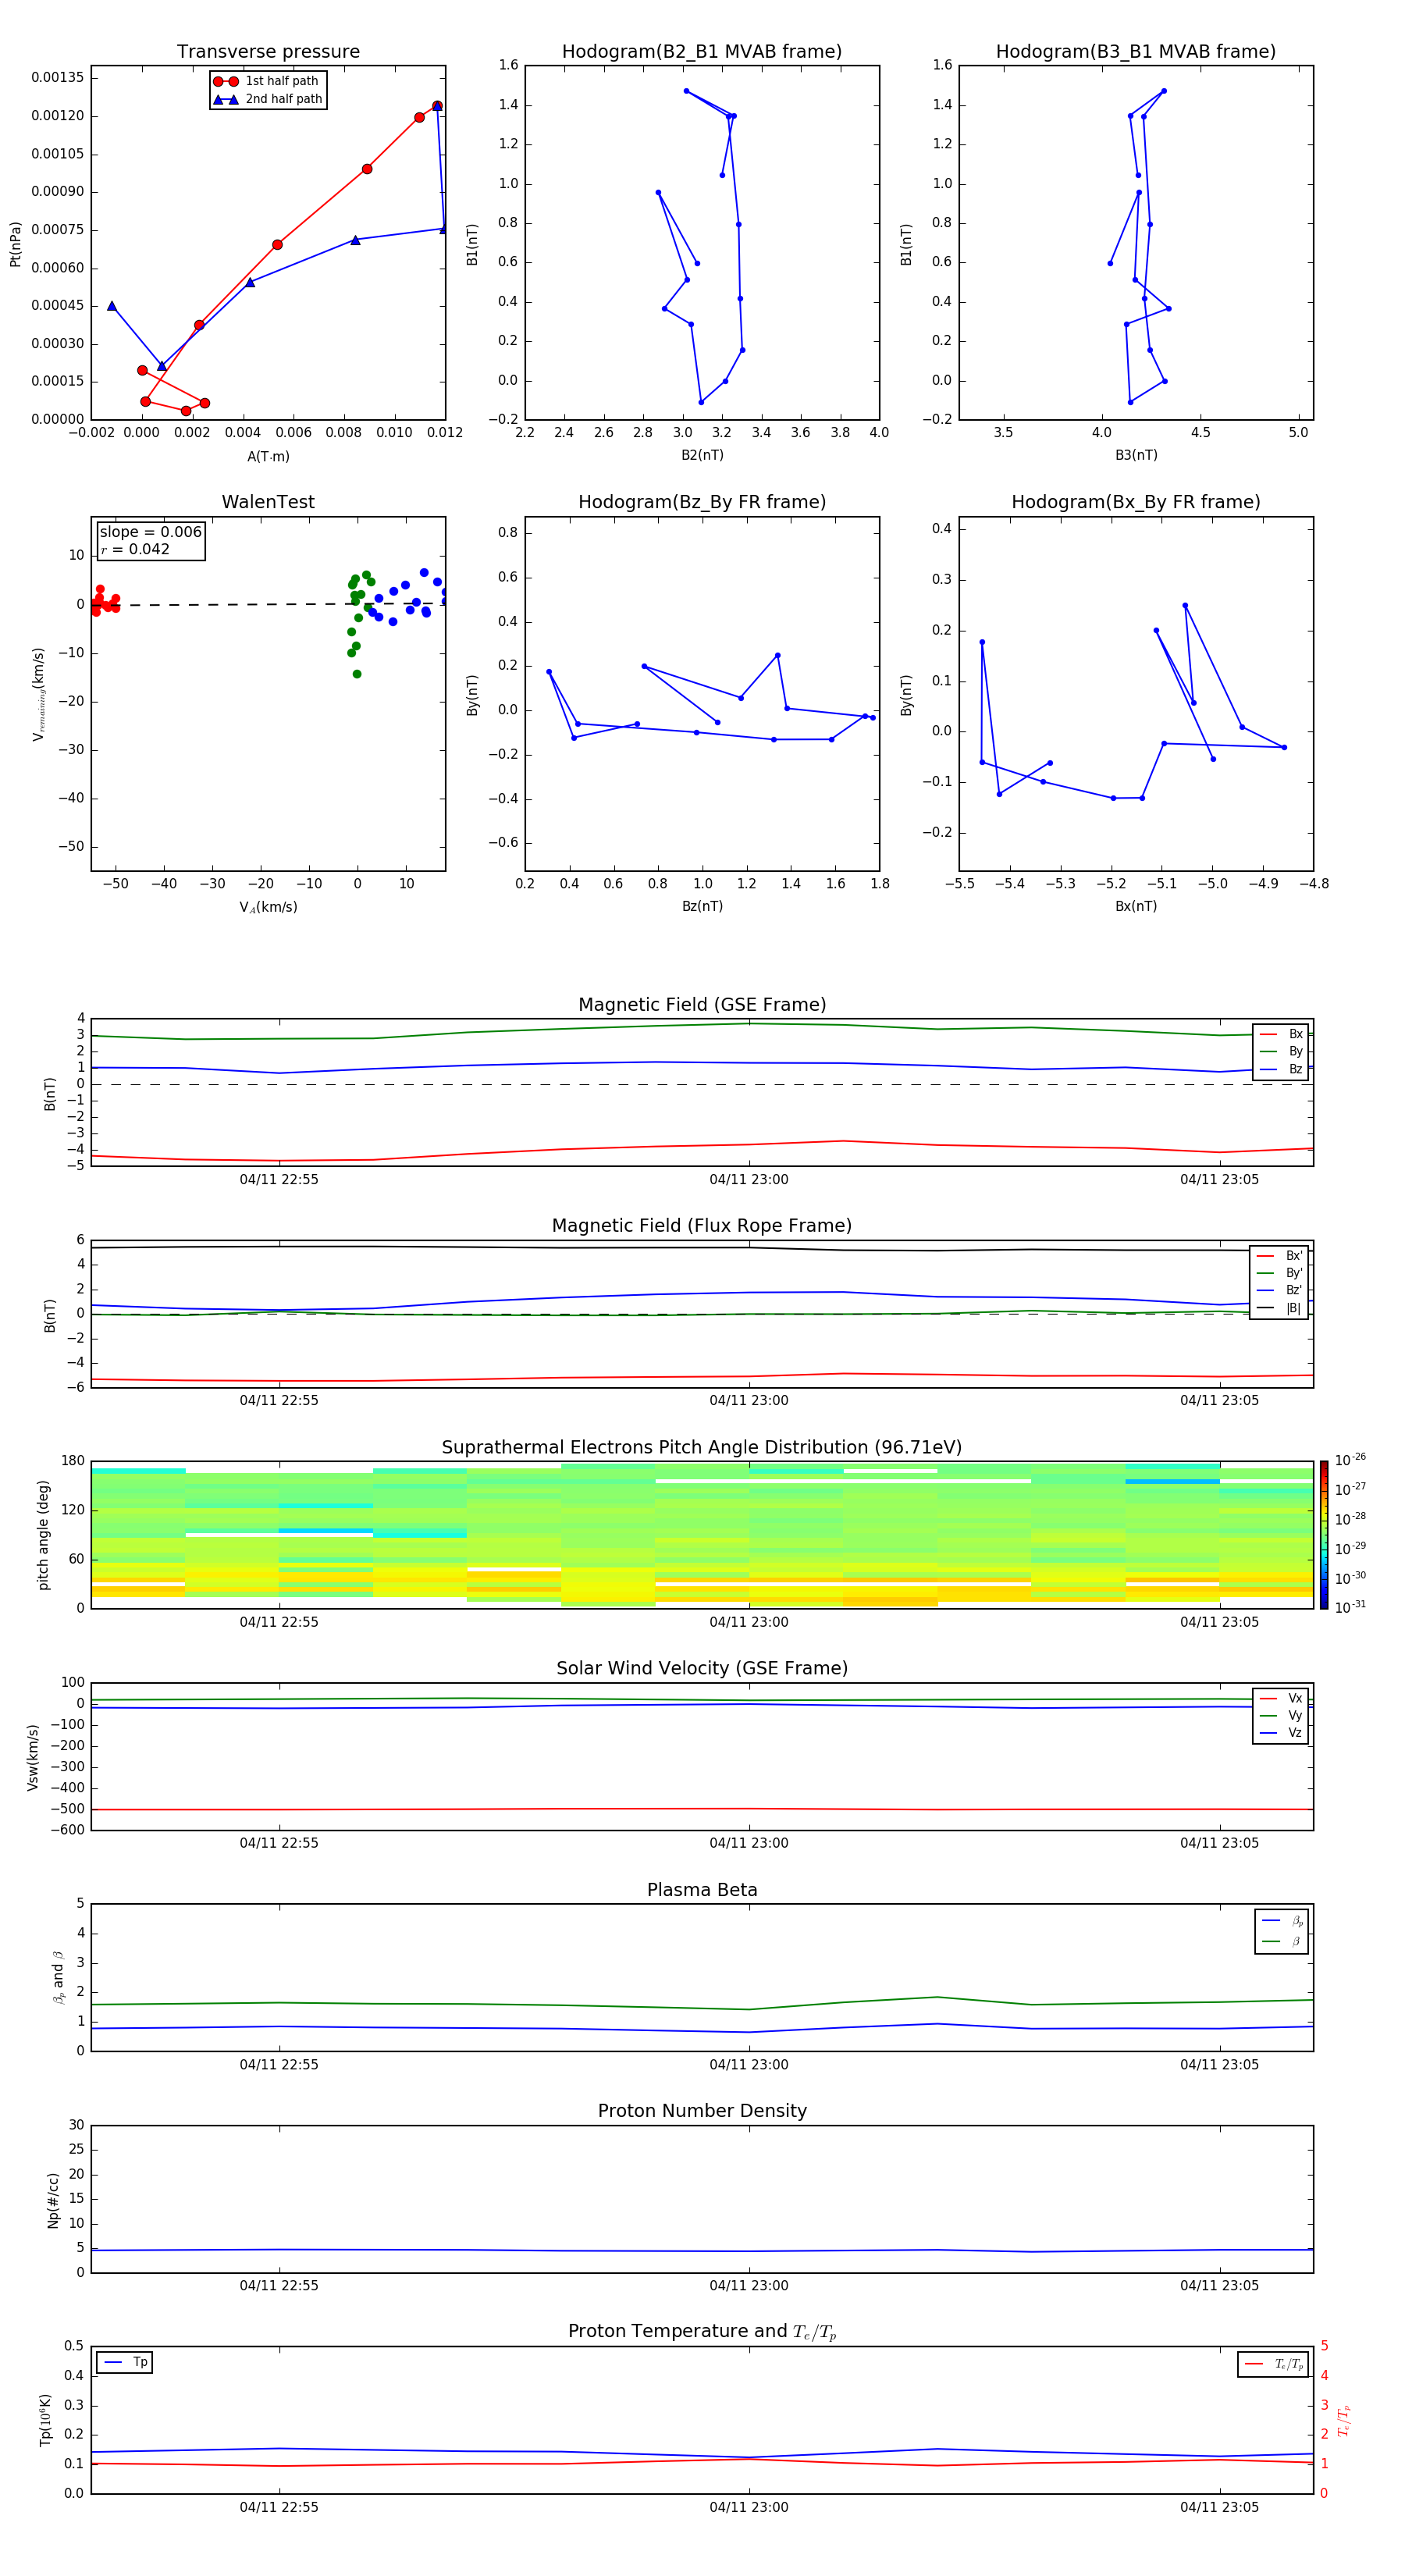Click '04/11 23:00' tick under GSE field panel

pos(749,1179)
